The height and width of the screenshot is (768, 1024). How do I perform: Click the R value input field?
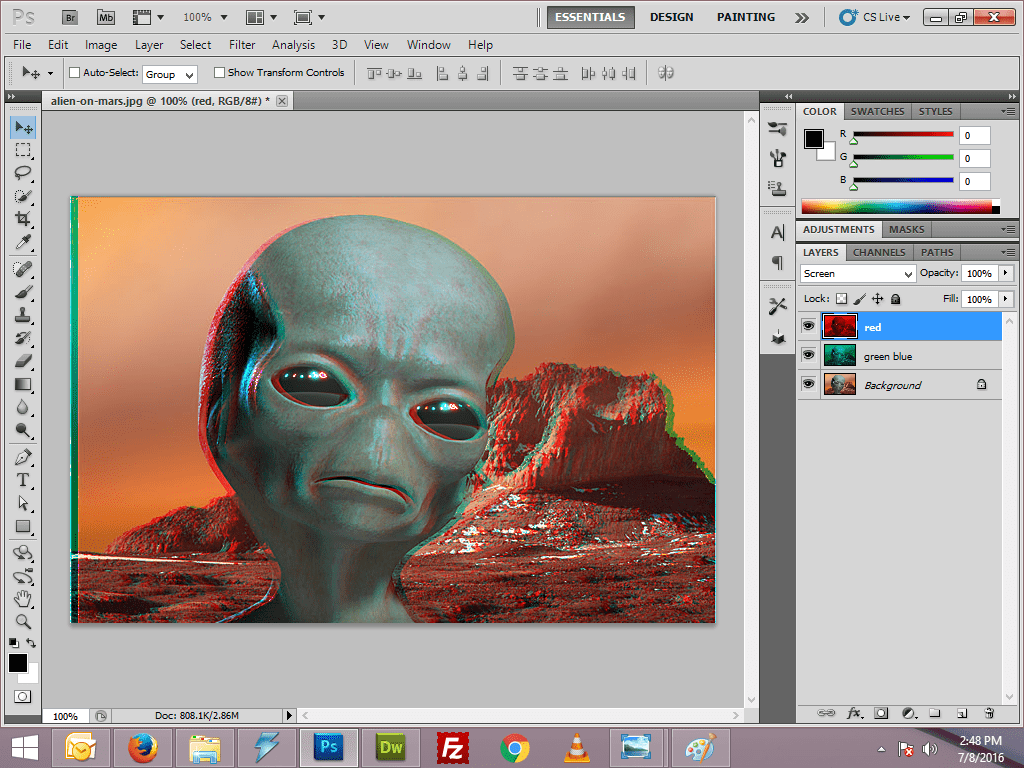click(x=974, y=135)
